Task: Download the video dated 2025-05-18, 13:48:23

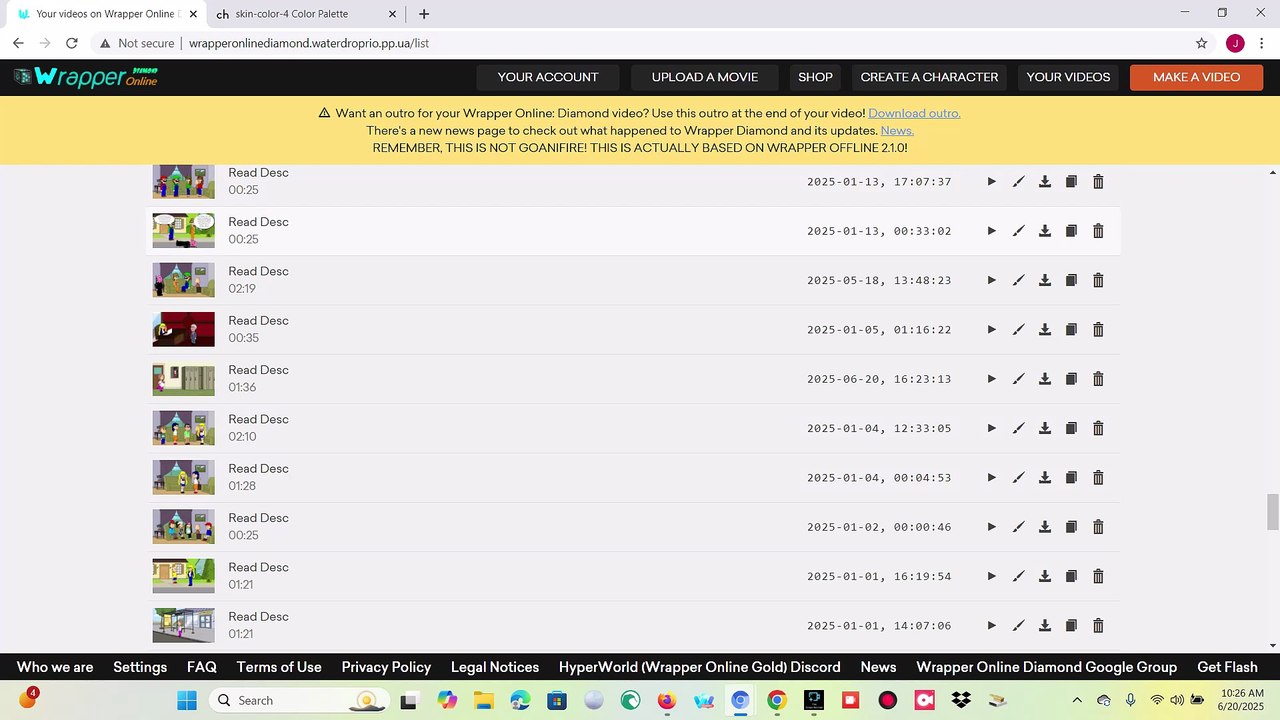Action: pyautogui.click(x=1045, y=280)
